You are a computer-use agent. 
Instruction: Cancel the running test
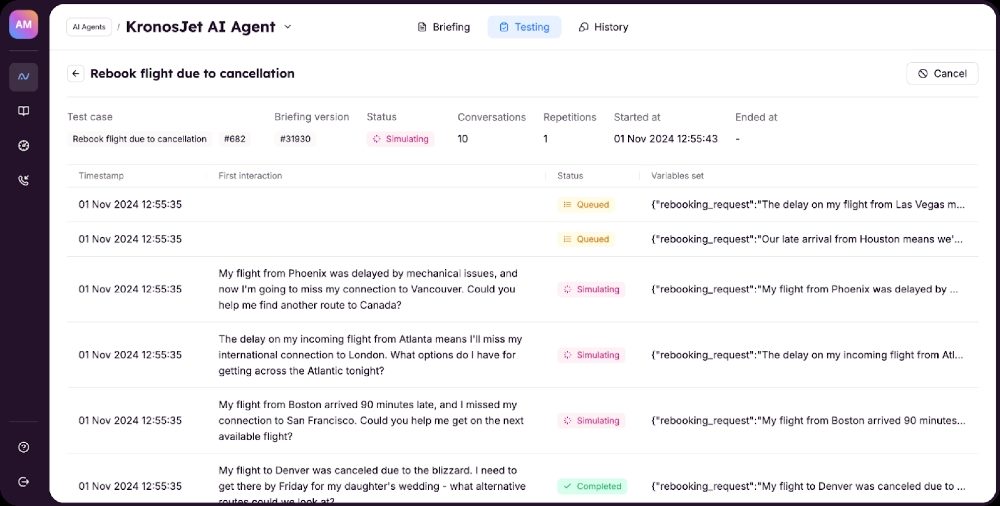point(942,73)
